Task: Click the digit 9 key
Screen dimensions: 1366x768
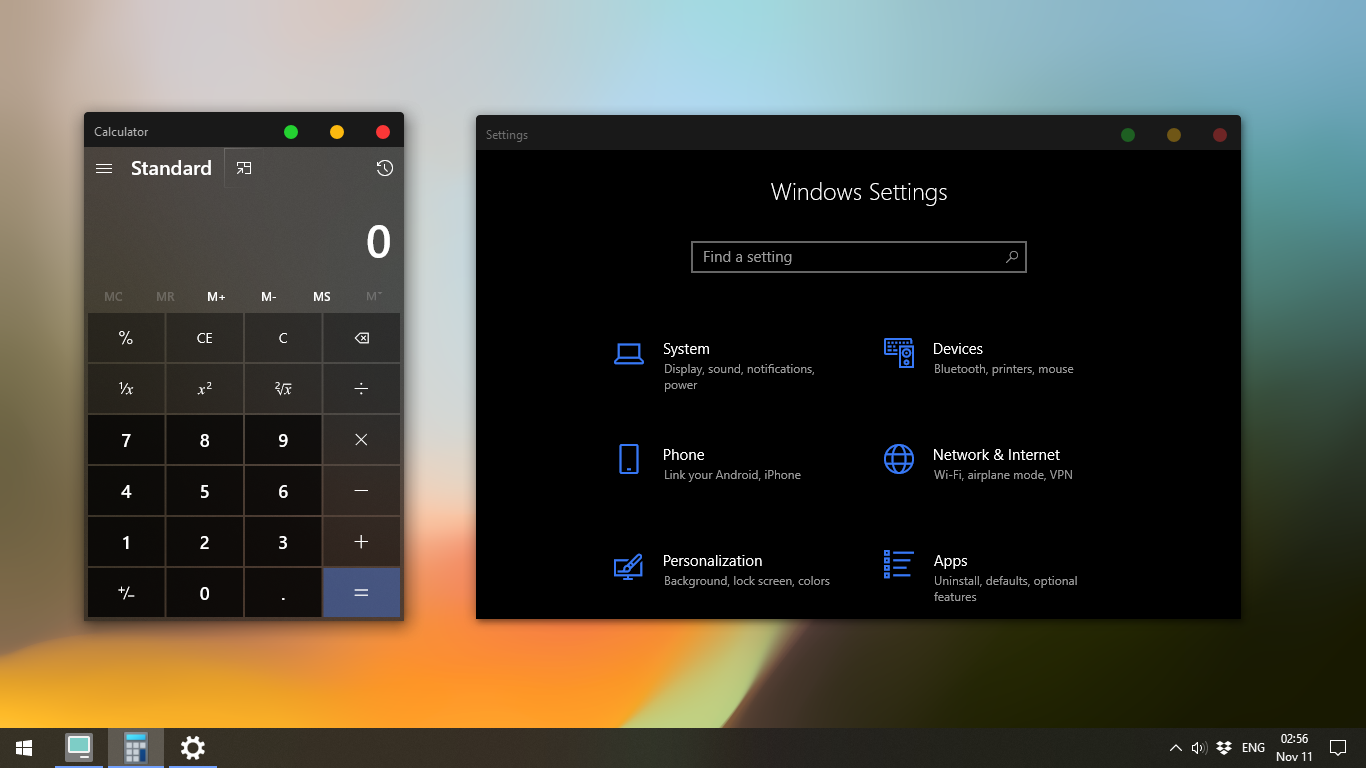Action: click(283, 440)
